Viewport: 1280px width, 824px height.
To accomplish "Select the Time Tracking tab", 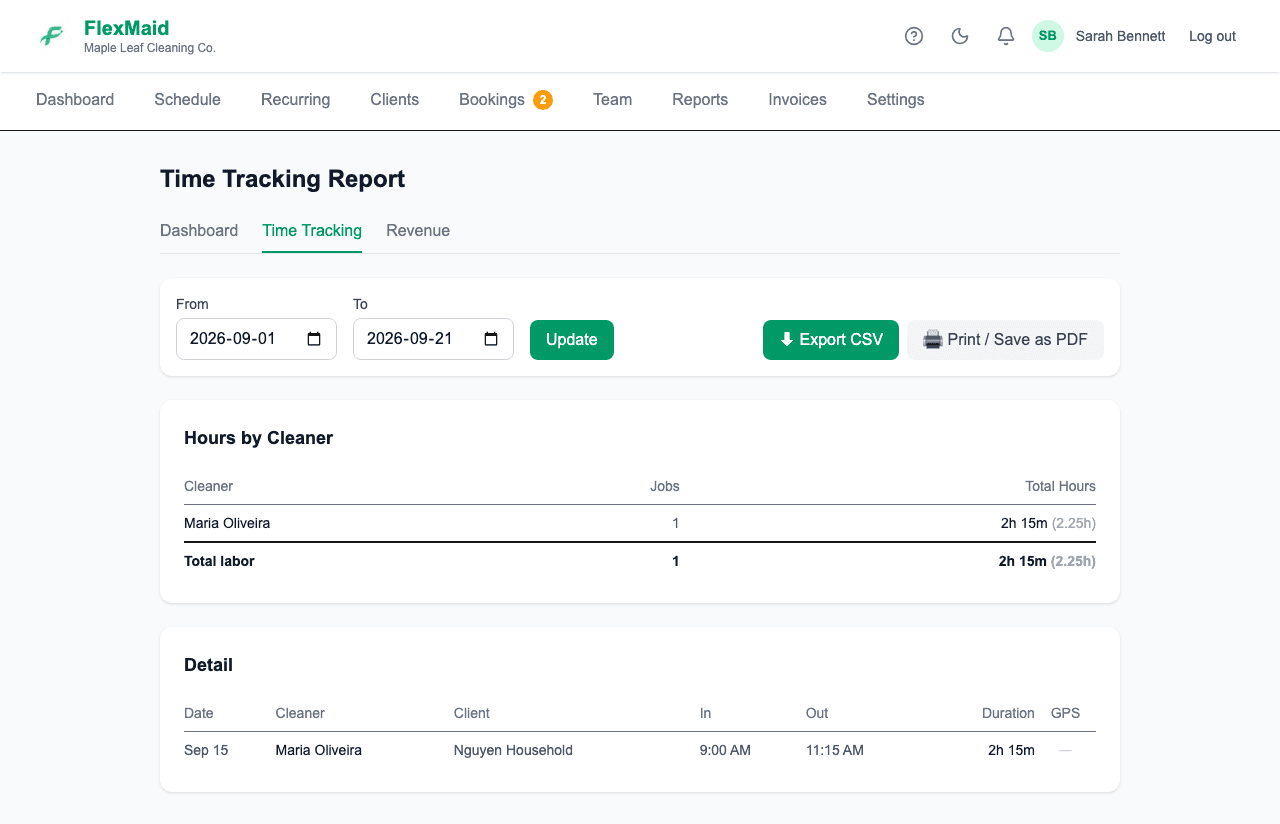I will coord(312,230).
